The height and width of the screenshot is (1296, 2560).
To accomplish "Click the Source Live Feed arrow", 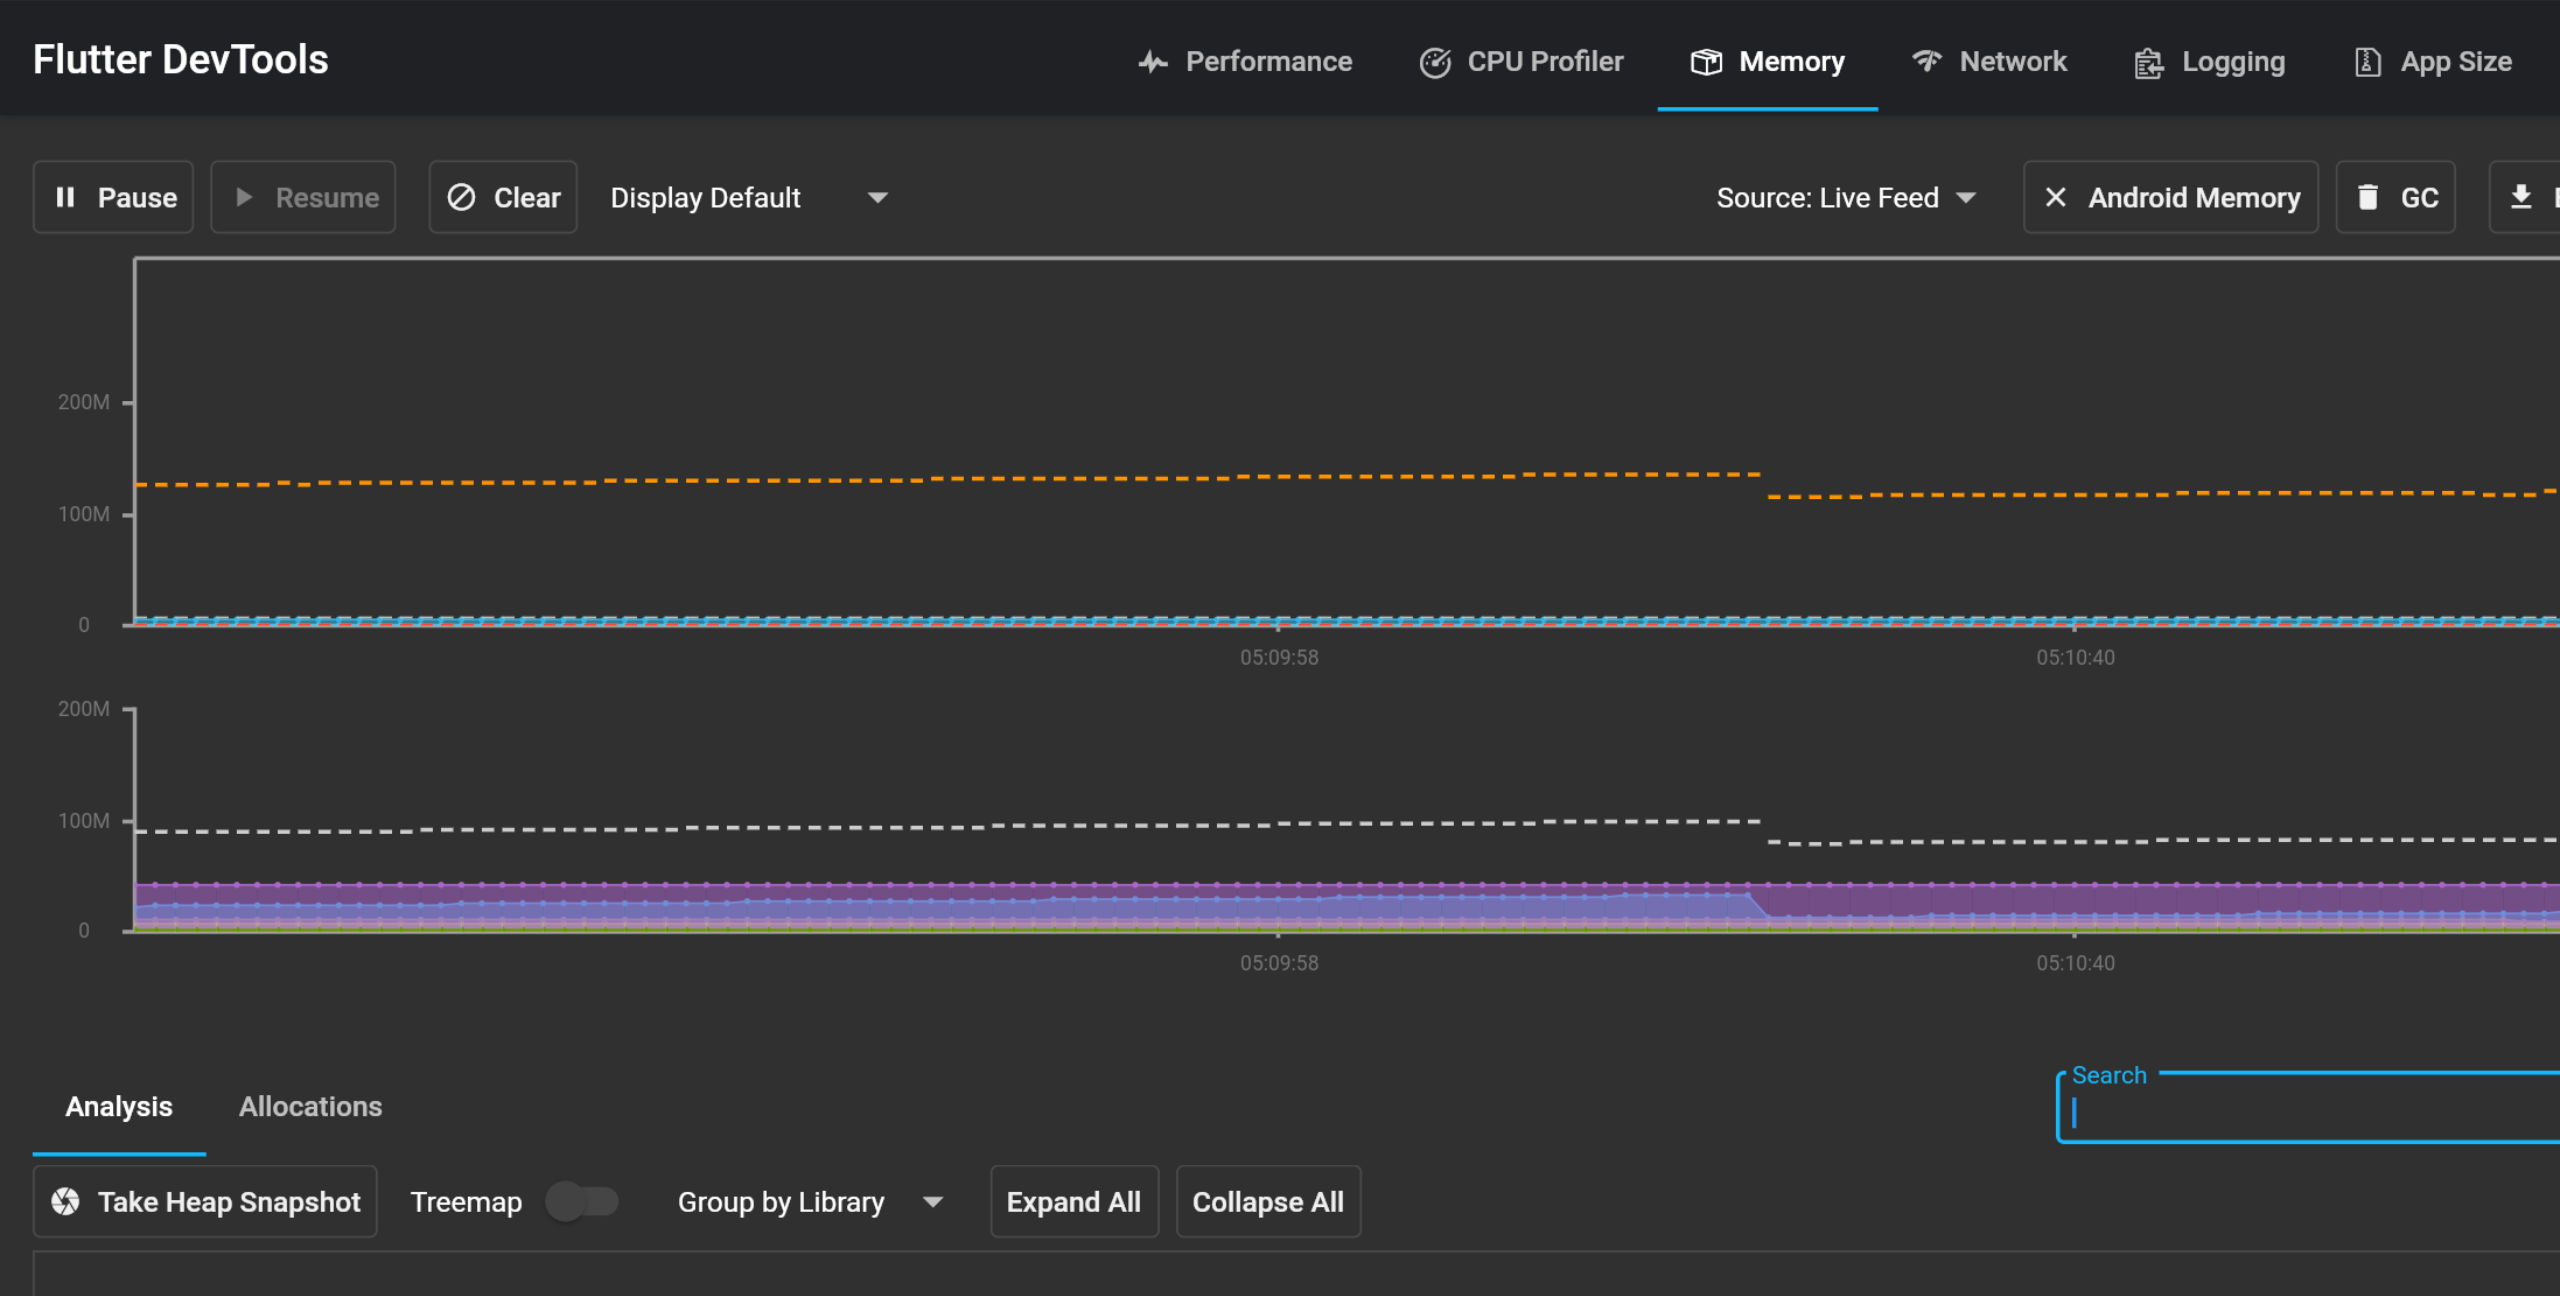I will click(x=1966, y=198).
